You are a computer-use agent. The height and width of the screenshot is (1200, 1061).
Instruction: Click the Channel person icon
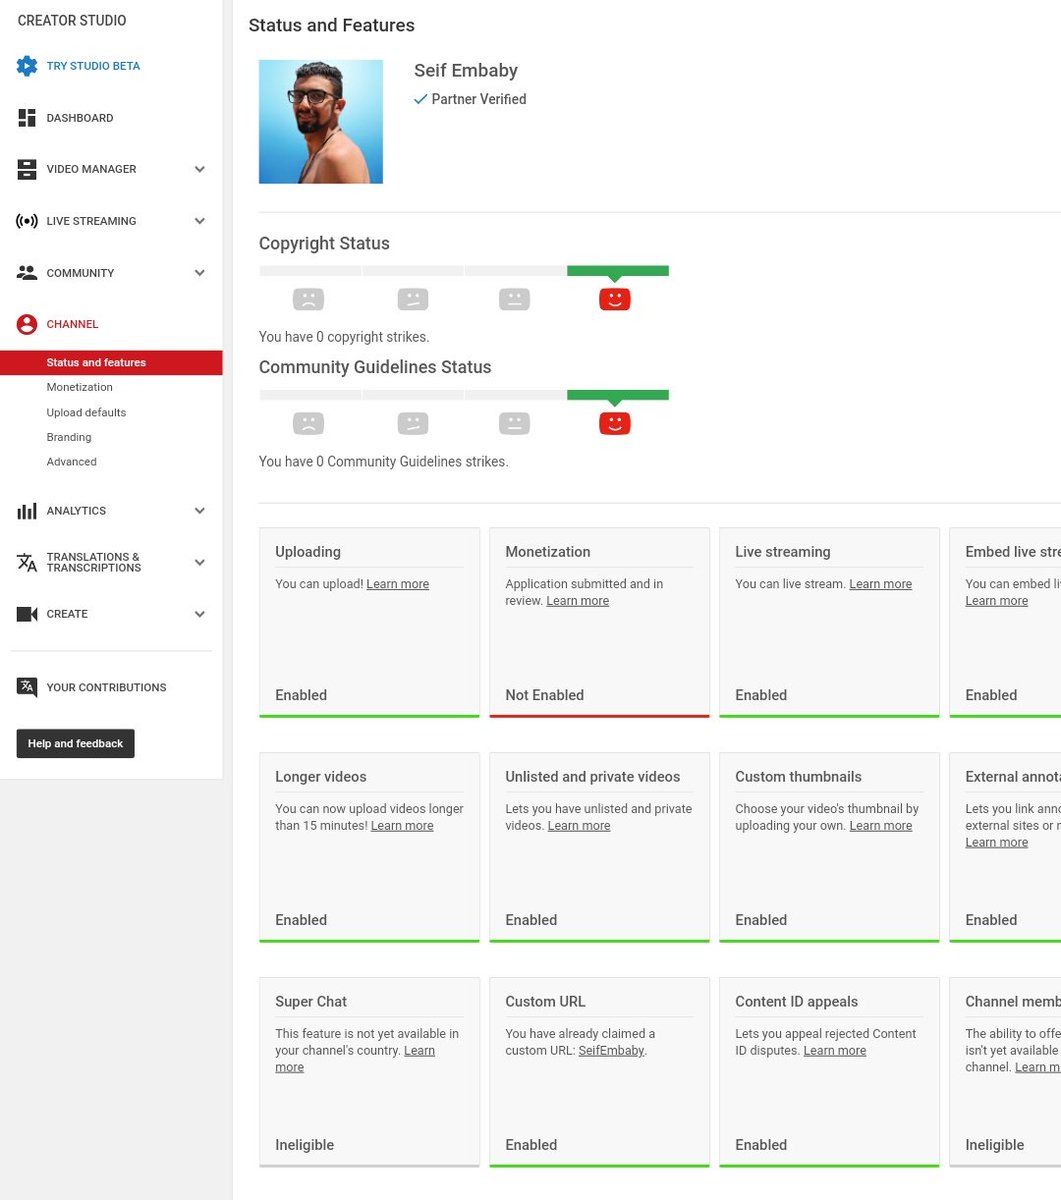27,324
